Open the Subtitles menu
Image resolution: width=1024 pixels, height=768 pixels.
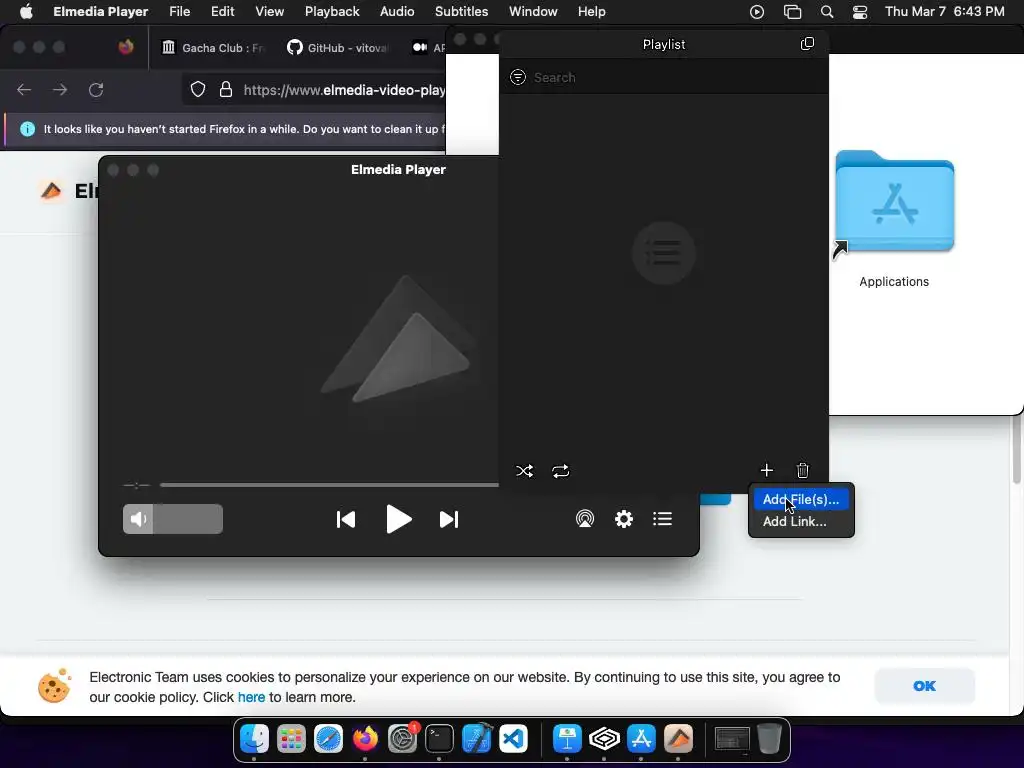(461, 12)
